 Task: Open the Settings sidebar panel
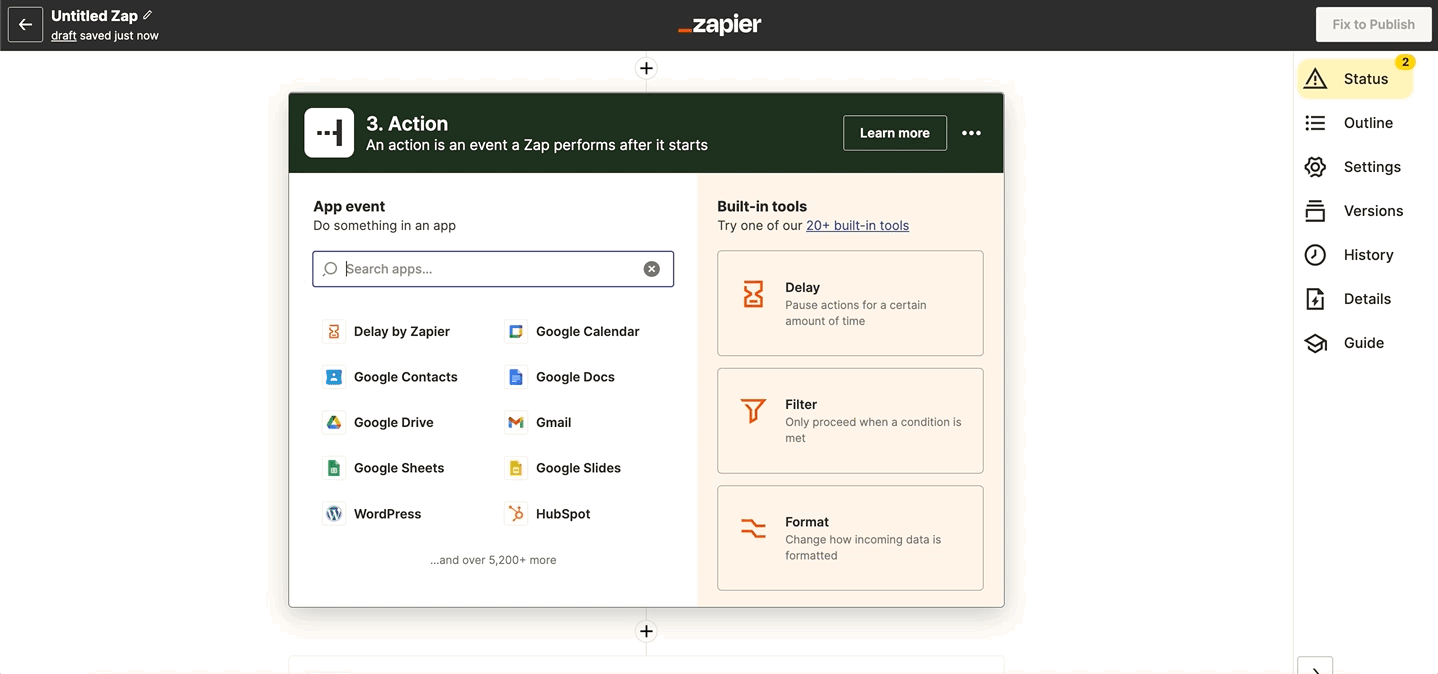pos(1354,167)
